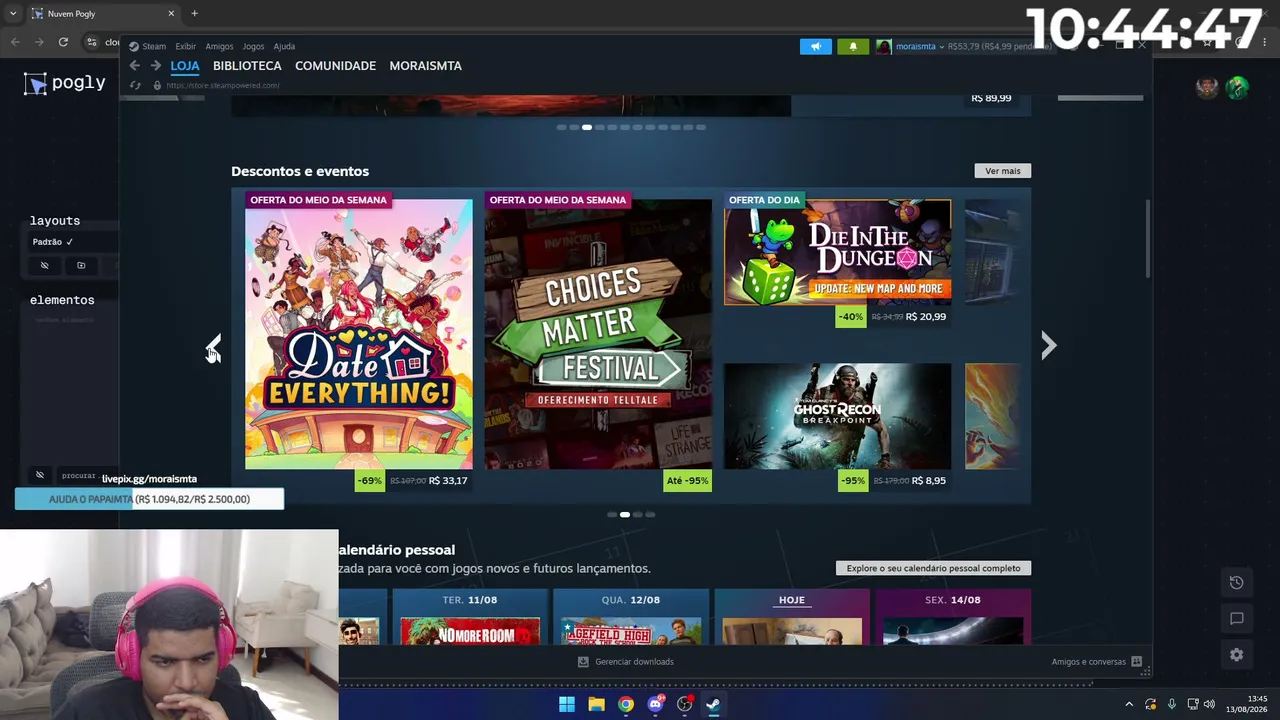Open a new Chrome tab
Viewport: 1280px width, 720px height.
click(x=194, y=13)
